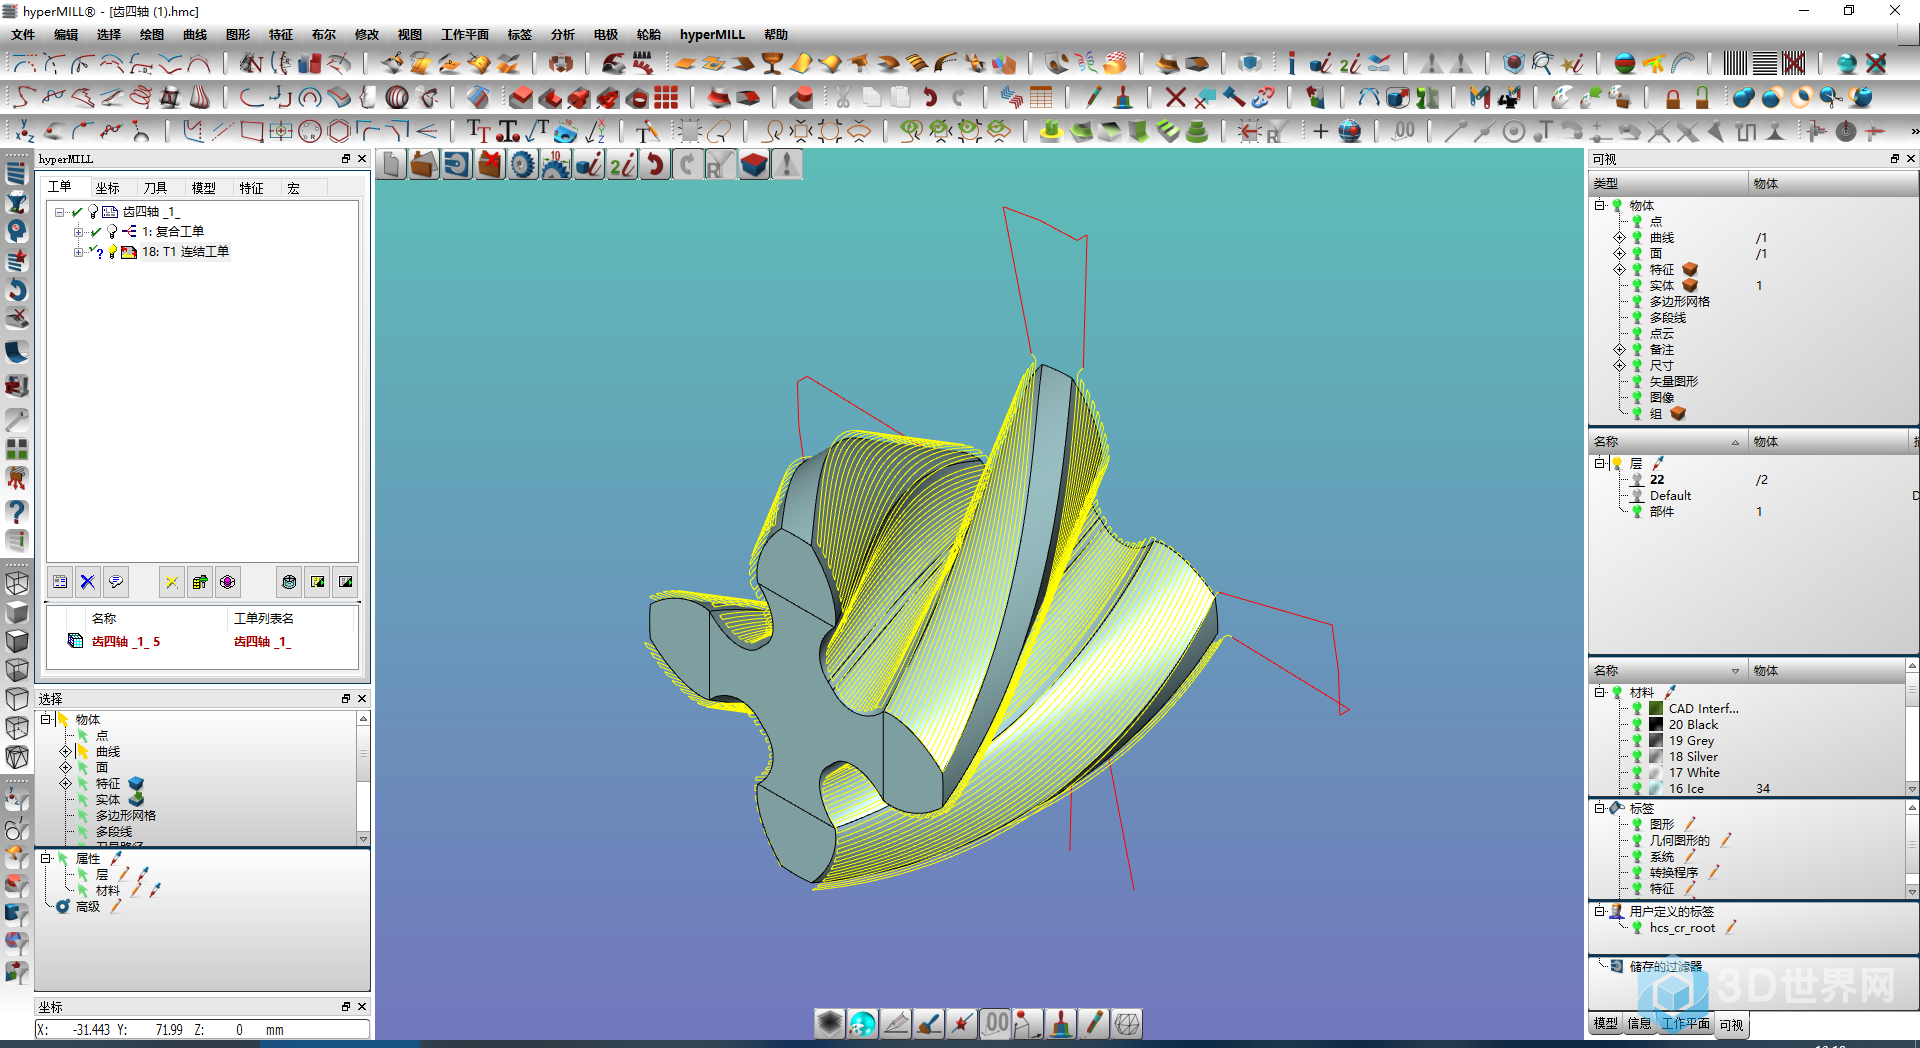
Task: Click the yellow X button under job list
Action: tap(172, 582)
